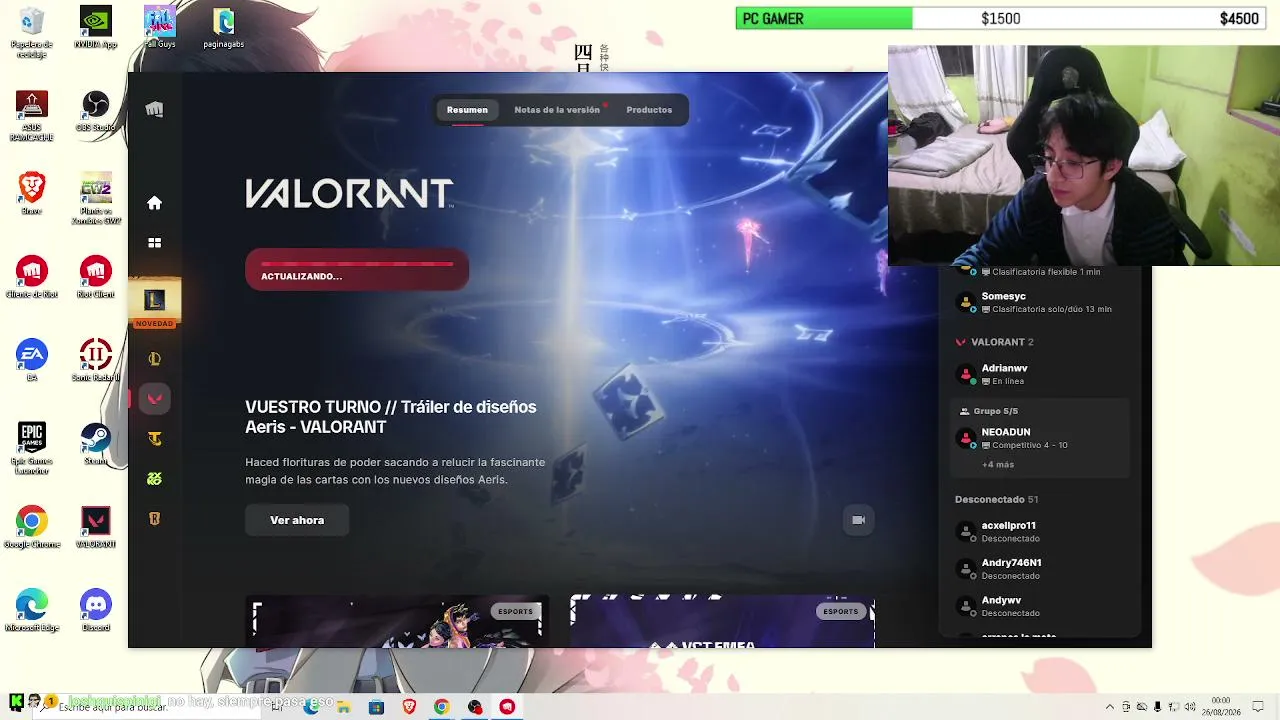The height and width of the screenshot is (720, 1280).
Task: Open the NVIDIA App desktop icon
Action: point(96,28)
